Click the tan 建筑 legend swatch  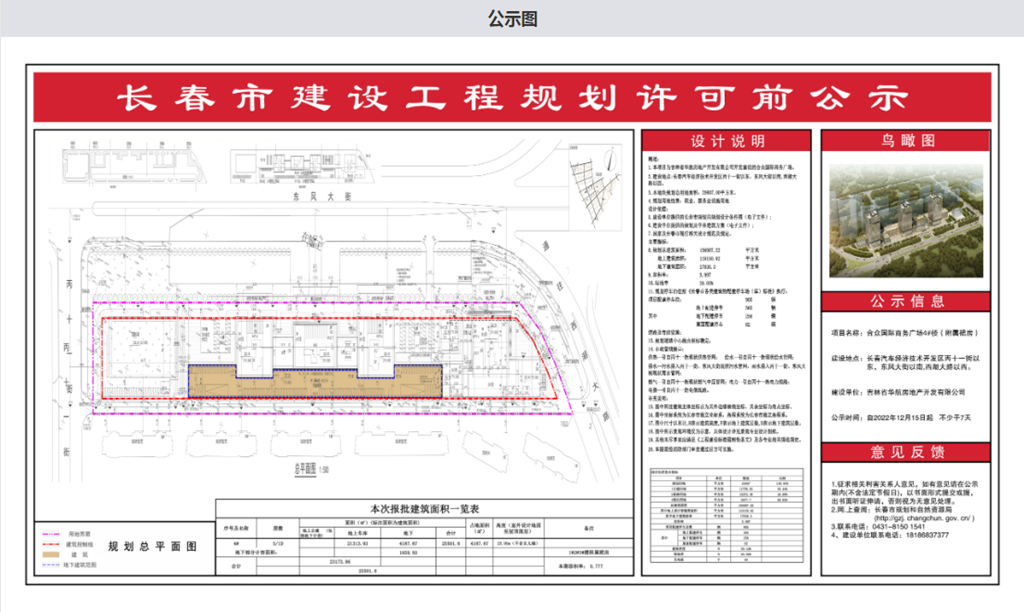(x=50, y=555)
